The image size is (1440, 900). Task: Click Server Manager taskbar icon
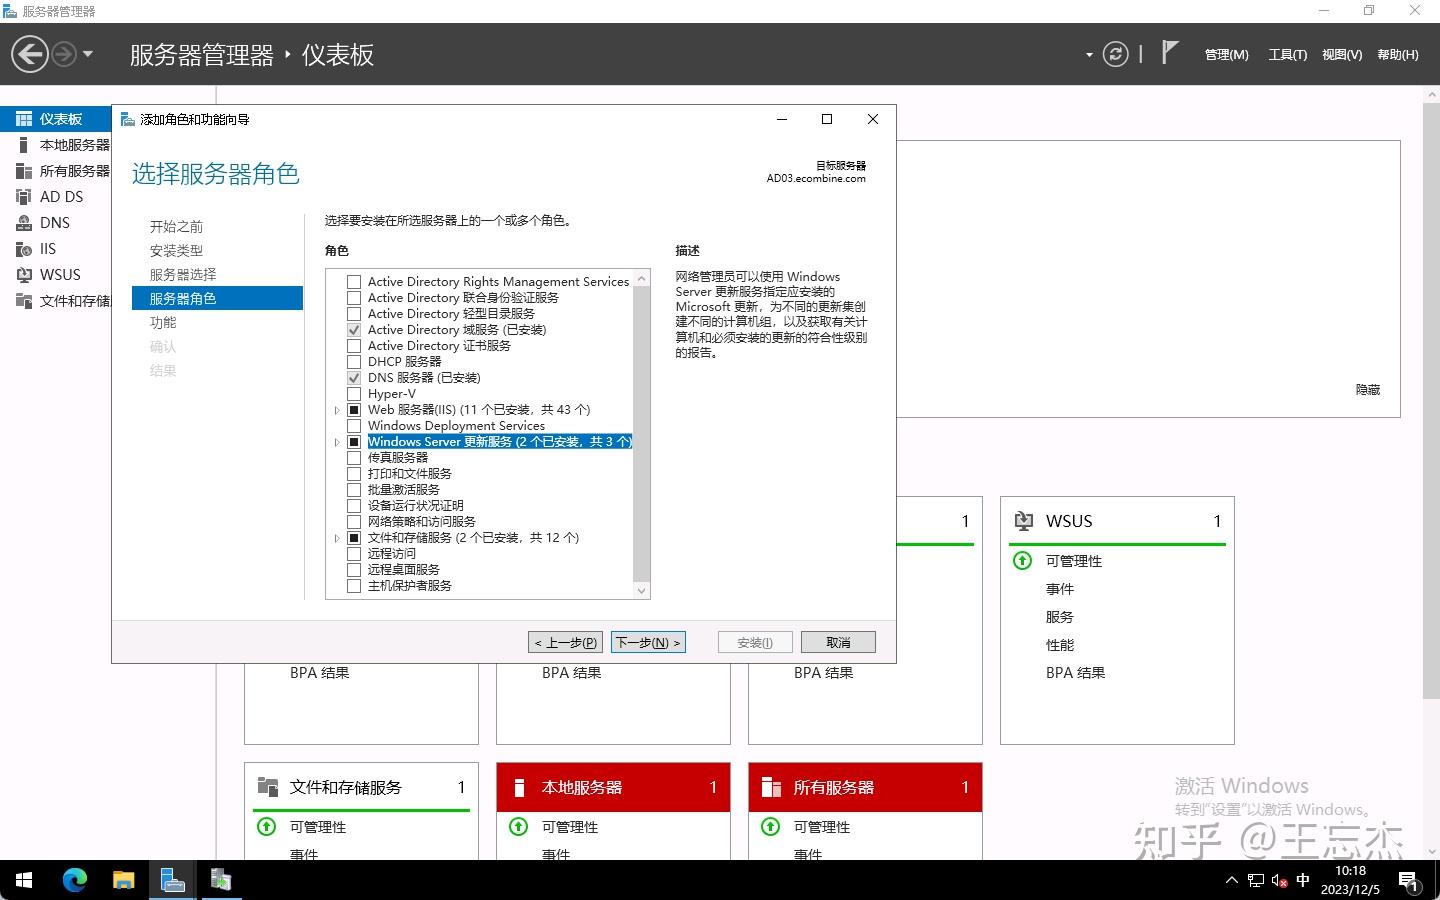(x=172, y=880)
